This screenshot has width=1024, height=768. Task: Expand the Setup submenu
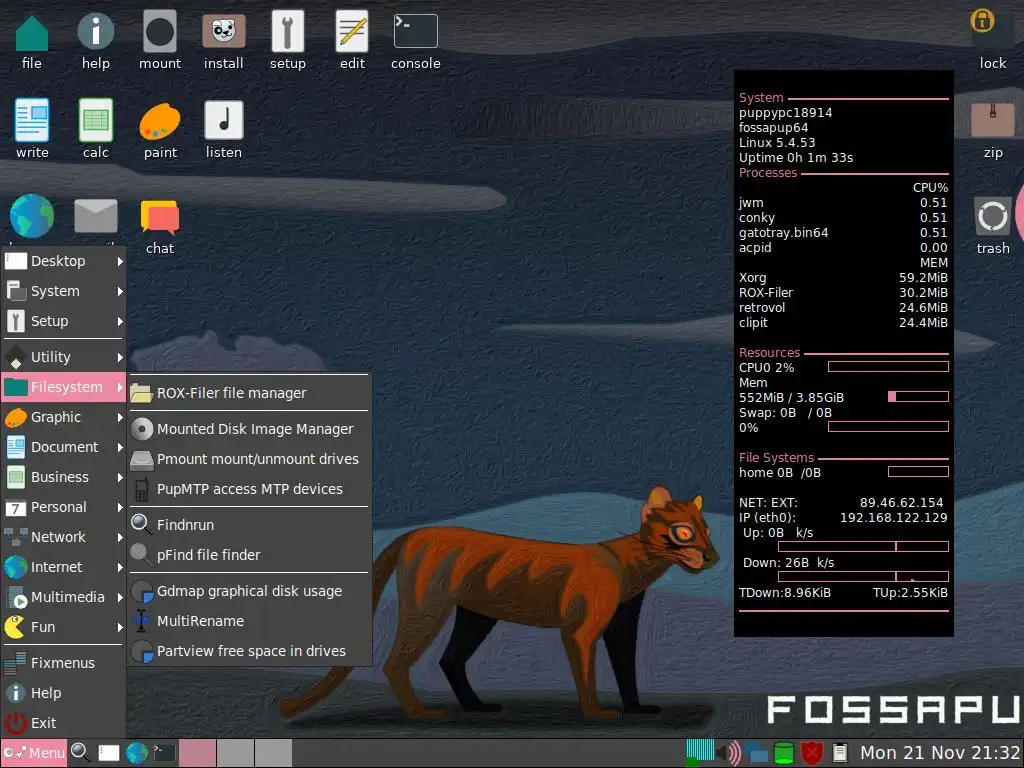point(63,321)
